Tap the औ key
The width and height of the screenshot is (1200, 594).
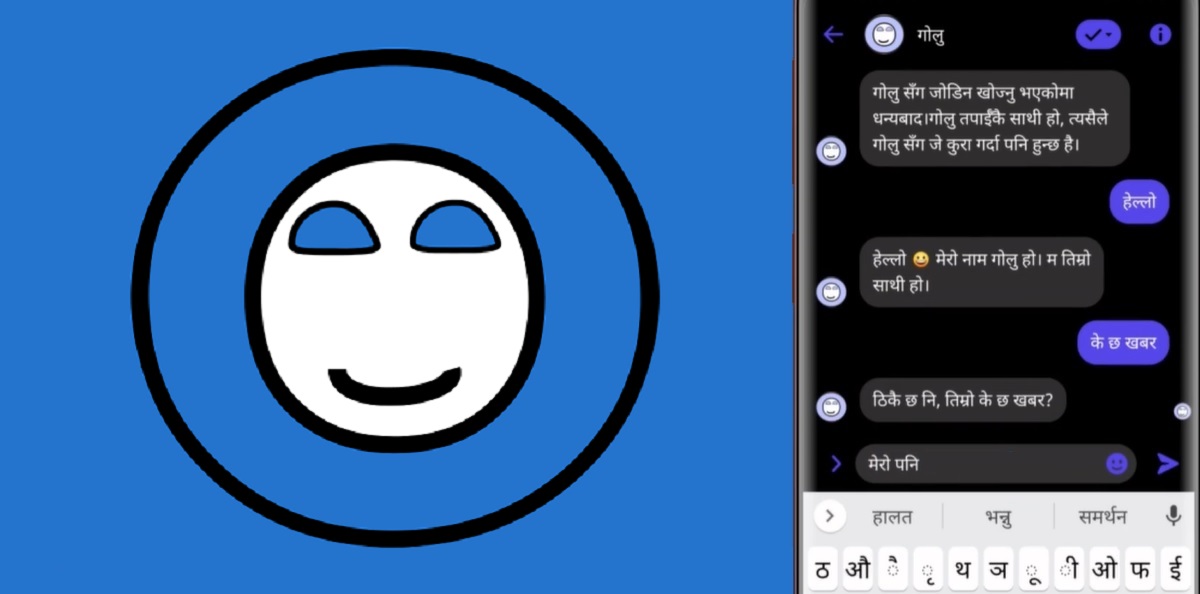857,570
